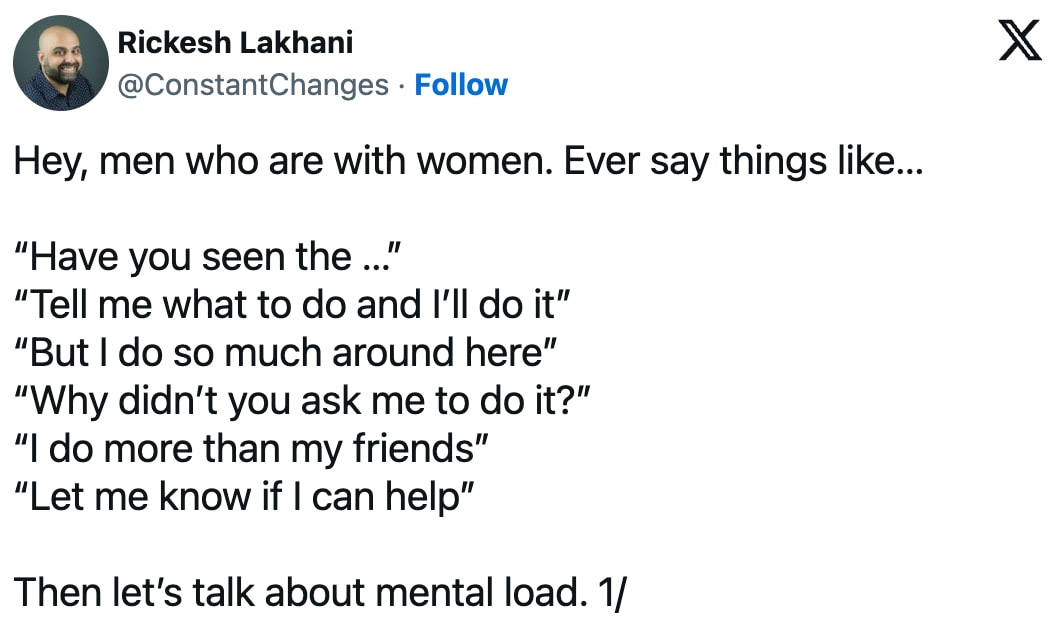Open the @ConstantChanges handle
The width and height of the screenshot is (1062, 624).
(x=253, y=85)
